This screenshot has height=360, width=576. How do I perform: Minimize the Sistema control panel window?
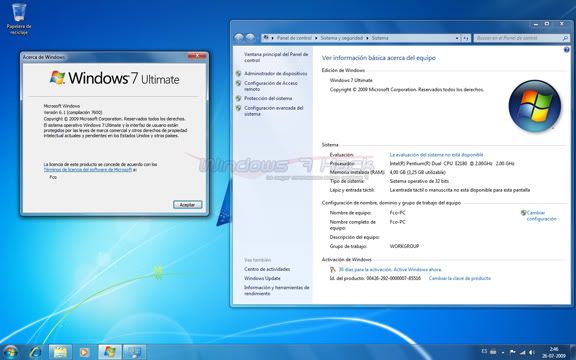pyautogui.click(x=536, y=24)
